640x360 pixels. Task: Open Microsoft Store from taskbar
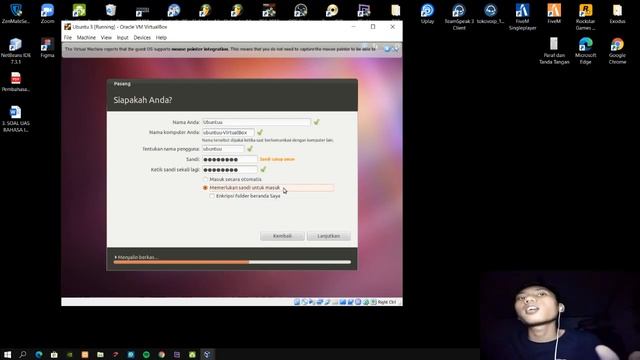(54, 354)
